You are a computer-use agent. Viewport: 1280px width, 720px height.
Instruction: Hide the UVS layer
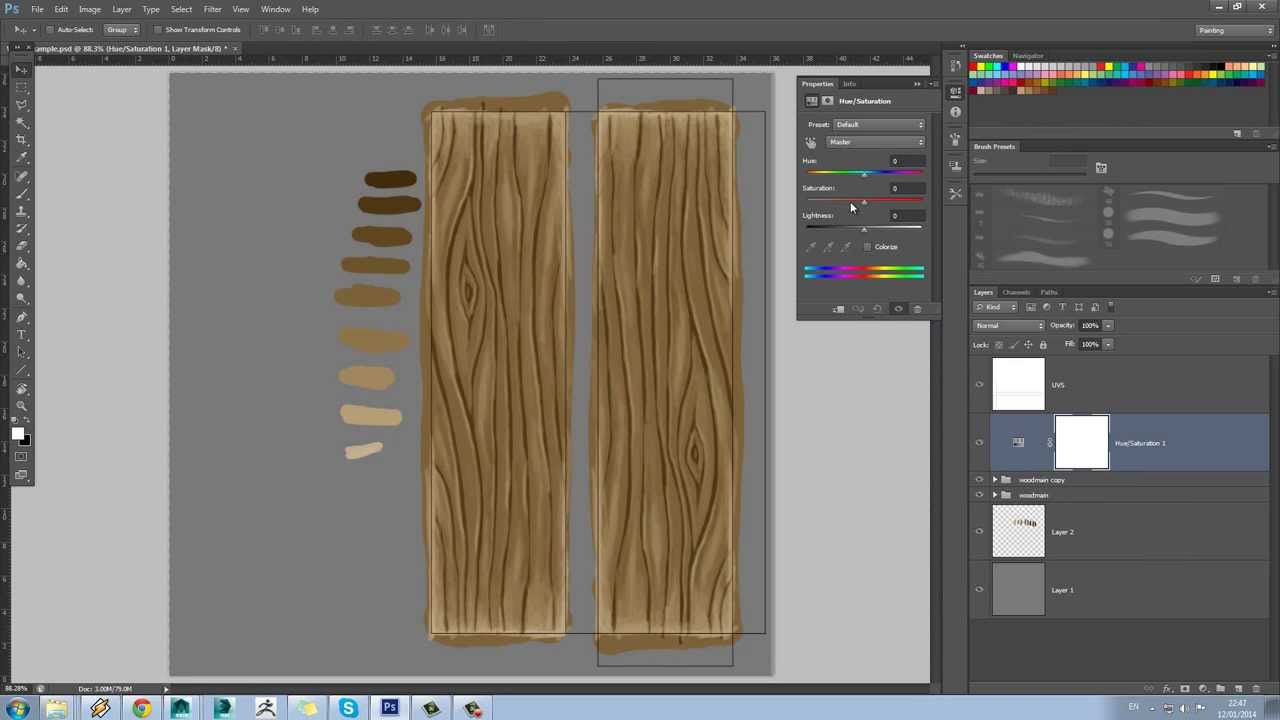[x=979, y=385]
